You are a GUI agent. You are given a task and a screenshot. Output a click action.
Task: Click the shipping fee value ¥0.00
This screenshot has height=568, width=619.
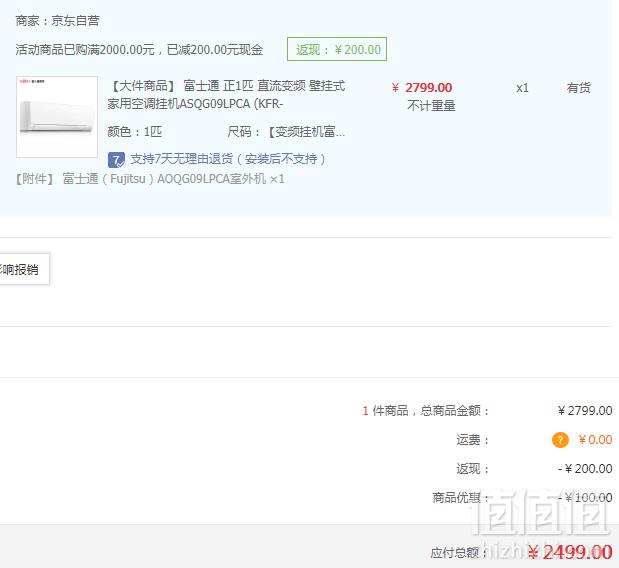(x=595, y=440)
